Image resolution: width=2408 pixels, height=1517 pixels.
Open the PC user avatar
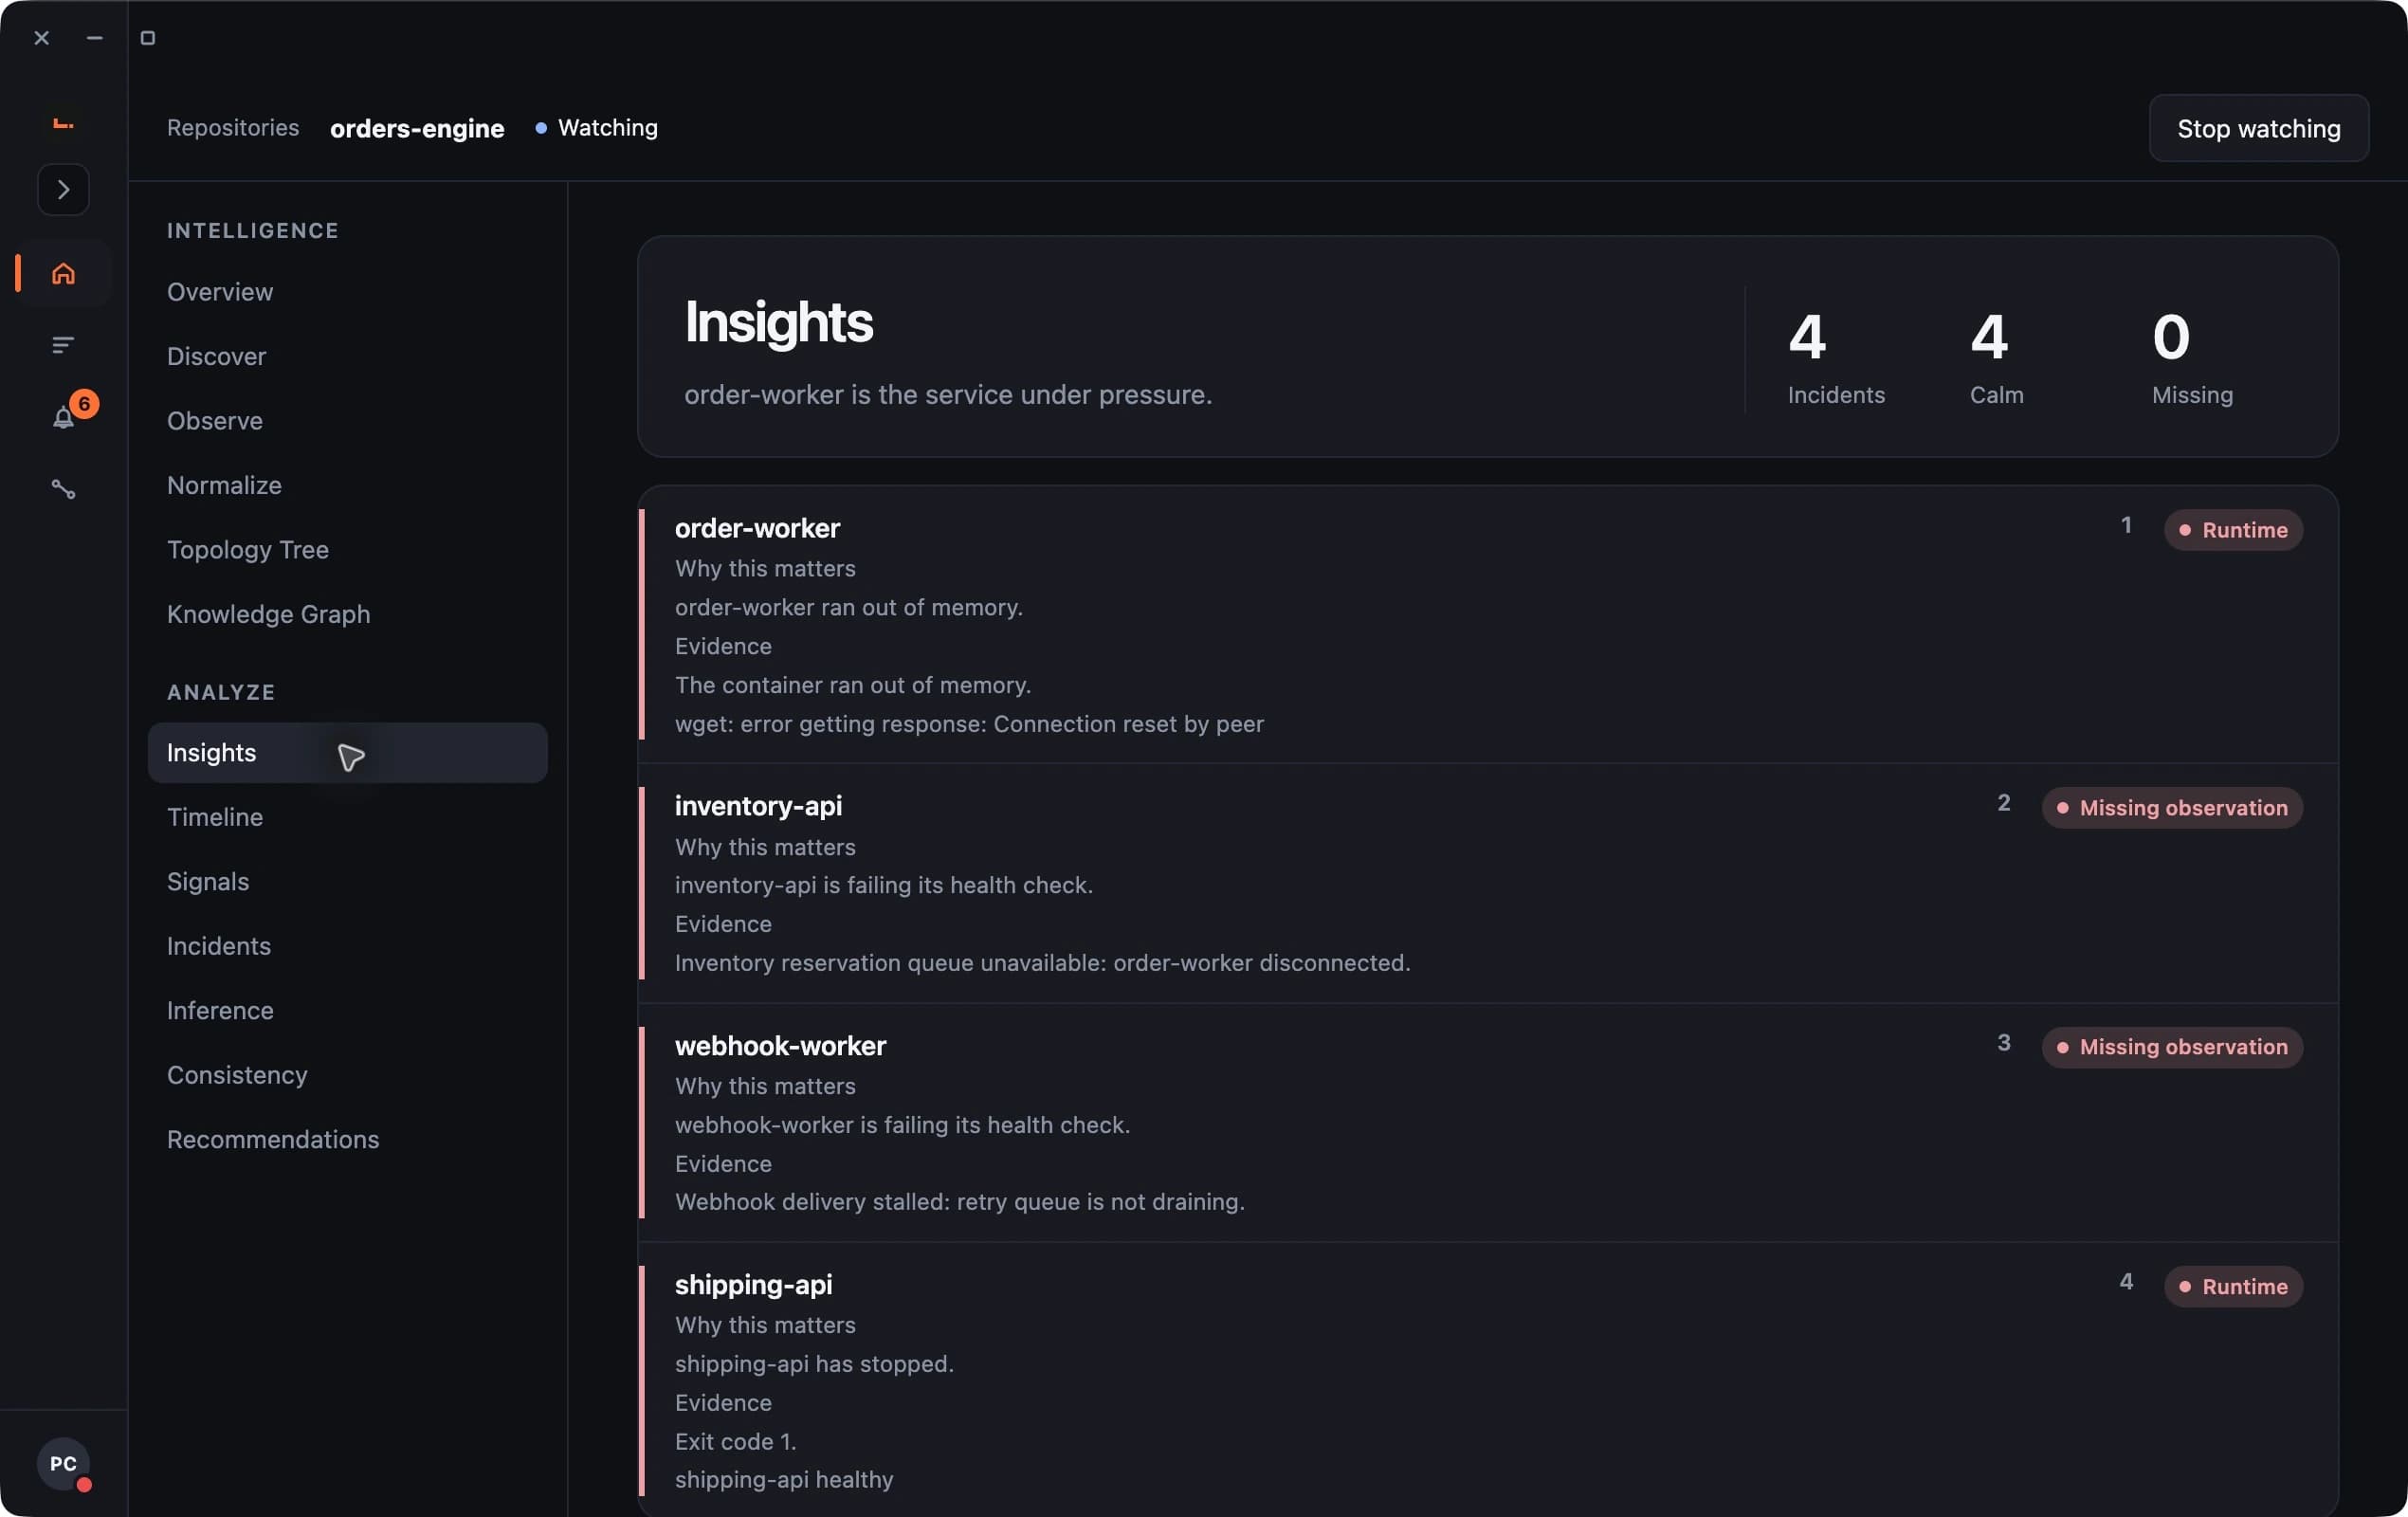click(63, 1463)
